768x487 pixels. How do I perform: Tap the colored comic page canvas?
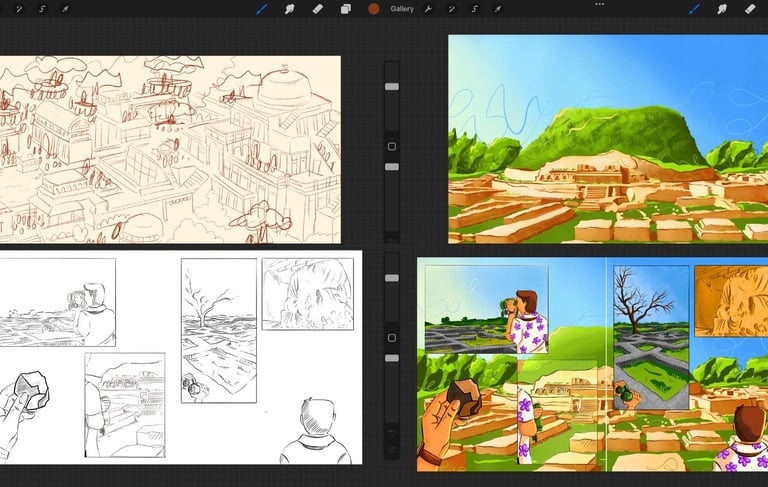pos(592,365)
